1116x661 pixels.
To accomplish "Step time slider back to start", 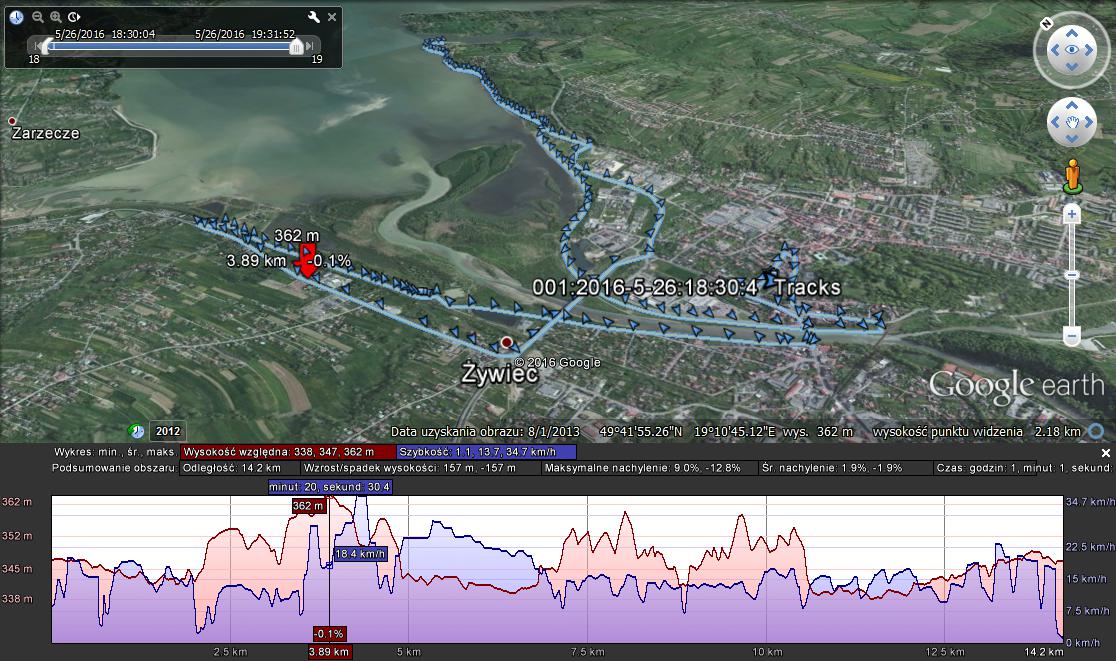I will (36, 46).
